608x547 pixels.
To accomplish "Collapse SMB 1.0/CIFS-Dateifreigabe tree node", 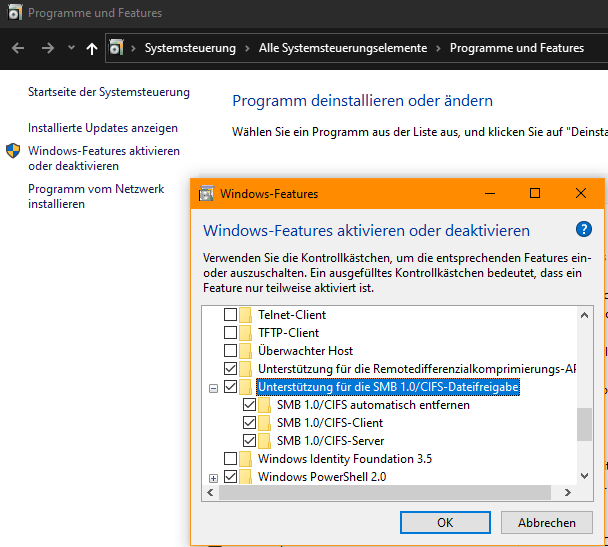I will pyautogui.click(x=213, y=388).
